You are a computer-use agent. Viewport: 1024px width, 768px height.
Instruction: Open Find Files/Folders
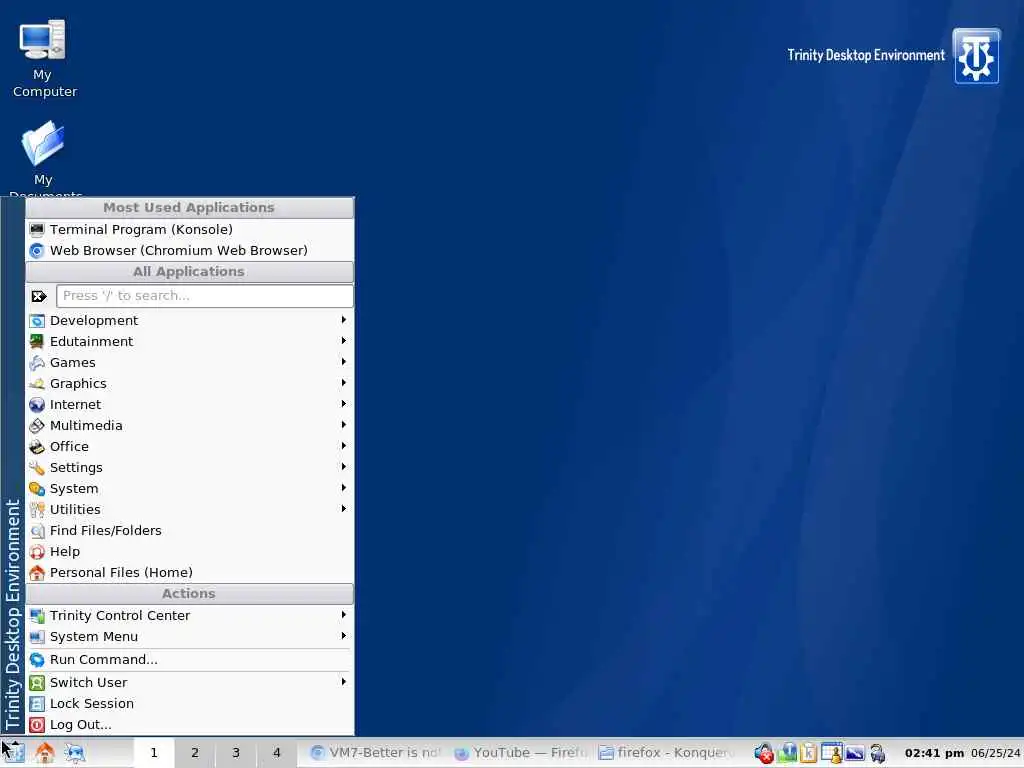click(x=189, y=530)
